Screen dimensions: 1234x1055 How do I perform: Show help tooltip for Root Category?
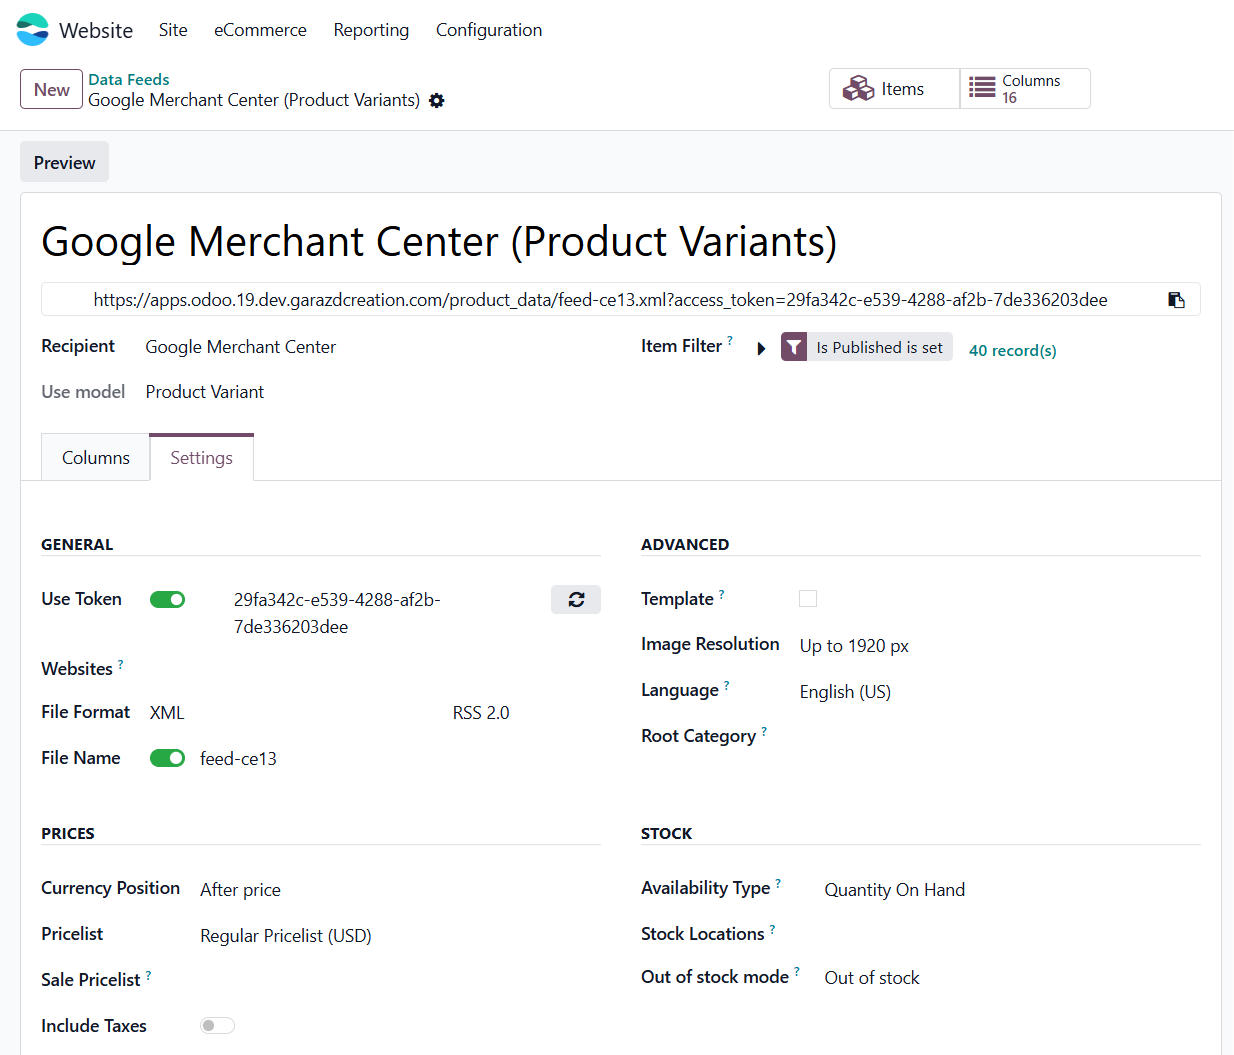tap(764, 732)
